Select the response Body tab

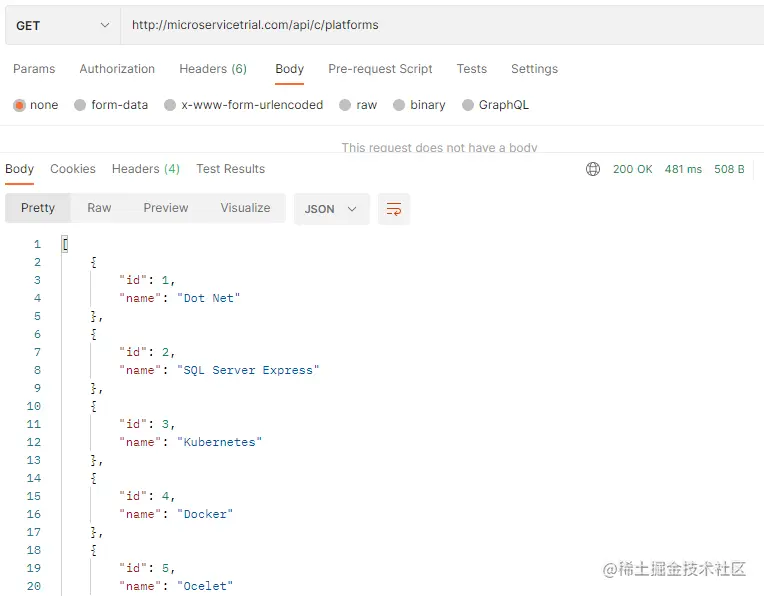pyautogui.click(x=19, y=169)
